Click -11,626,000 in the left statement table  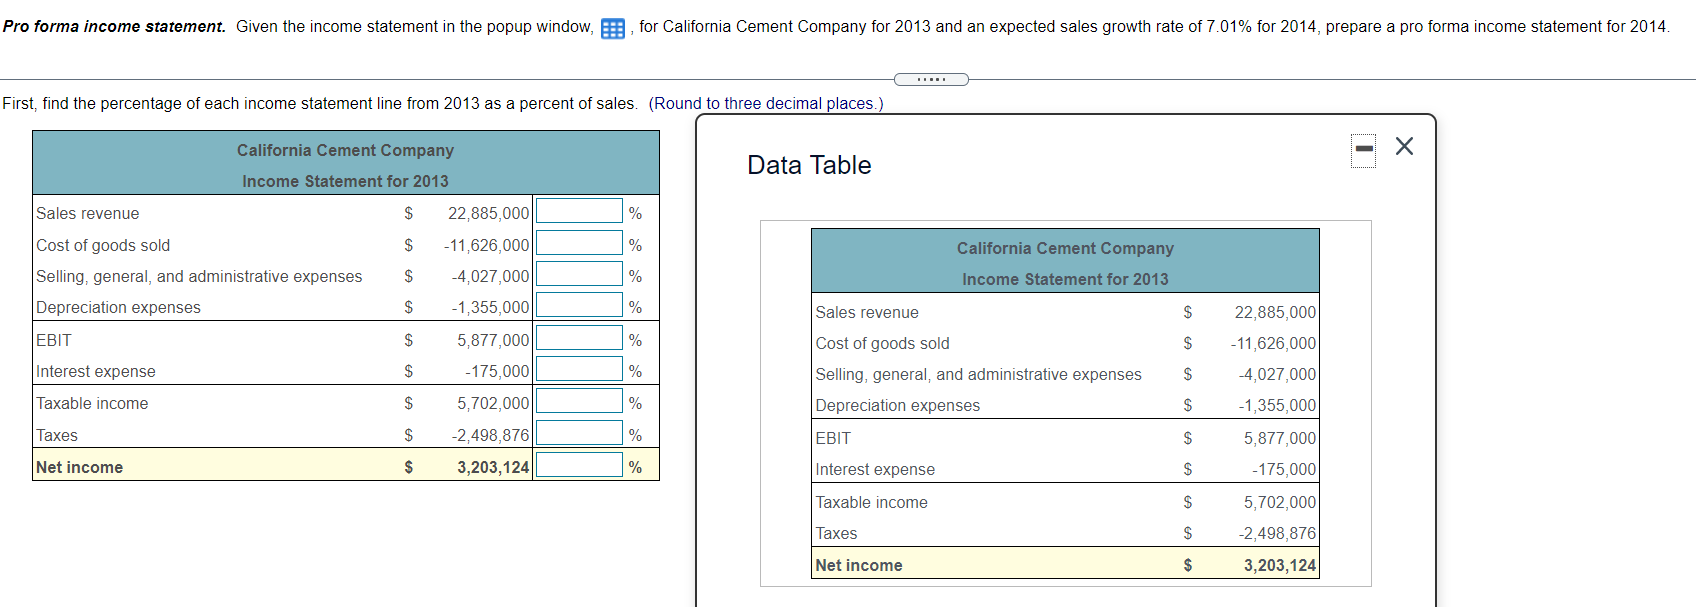click(x=486, y=245)
